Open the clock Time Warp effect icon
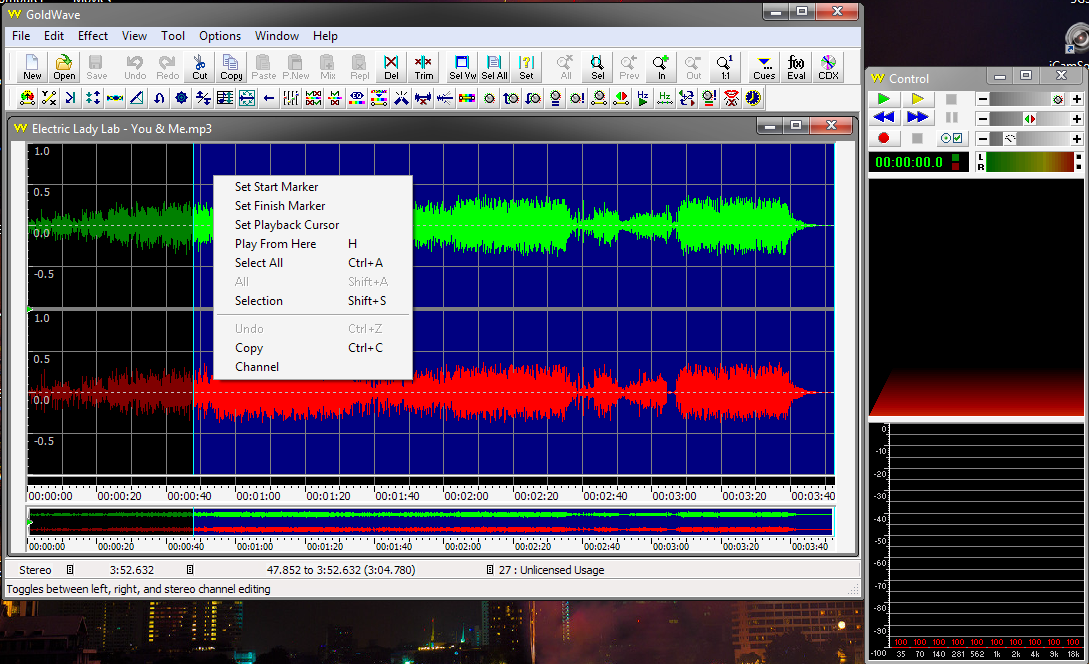The height and width of the screenshot is (664, 1089). [x=753, y=98]
